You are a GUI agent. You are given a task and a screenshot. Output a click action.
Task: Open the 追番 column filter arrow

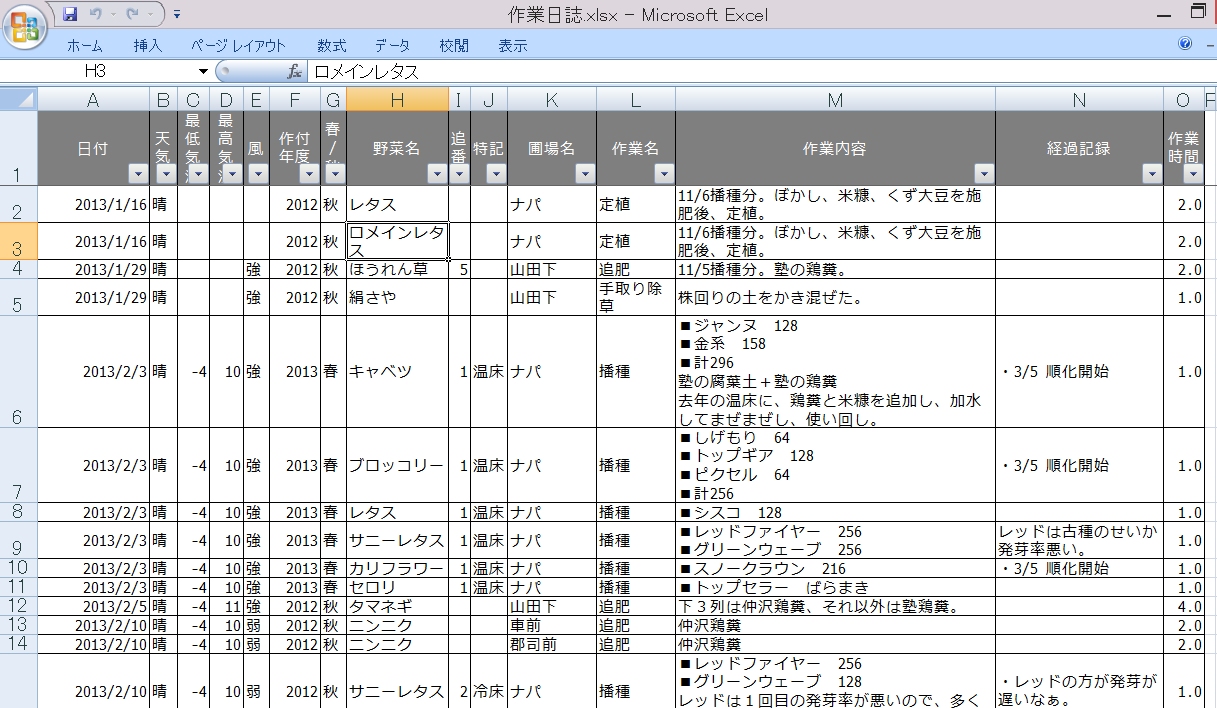[459, 173]
